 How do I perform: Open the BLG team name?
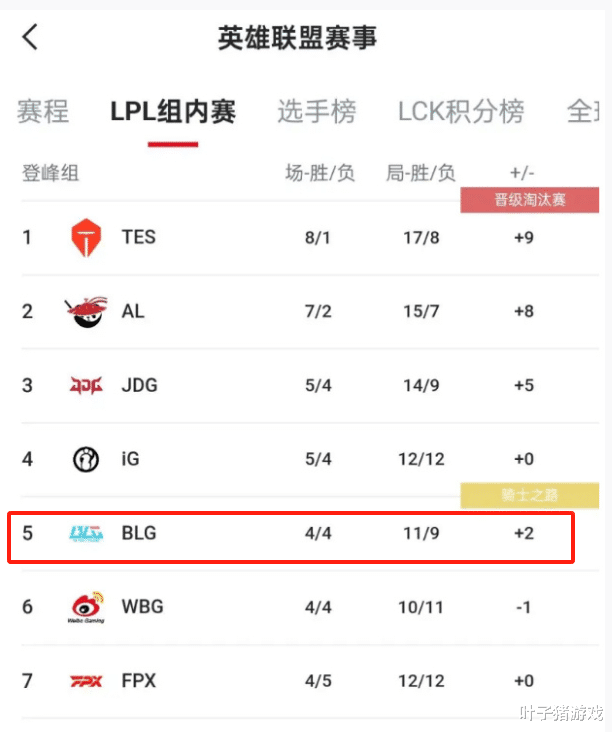(x=139, y=534)
